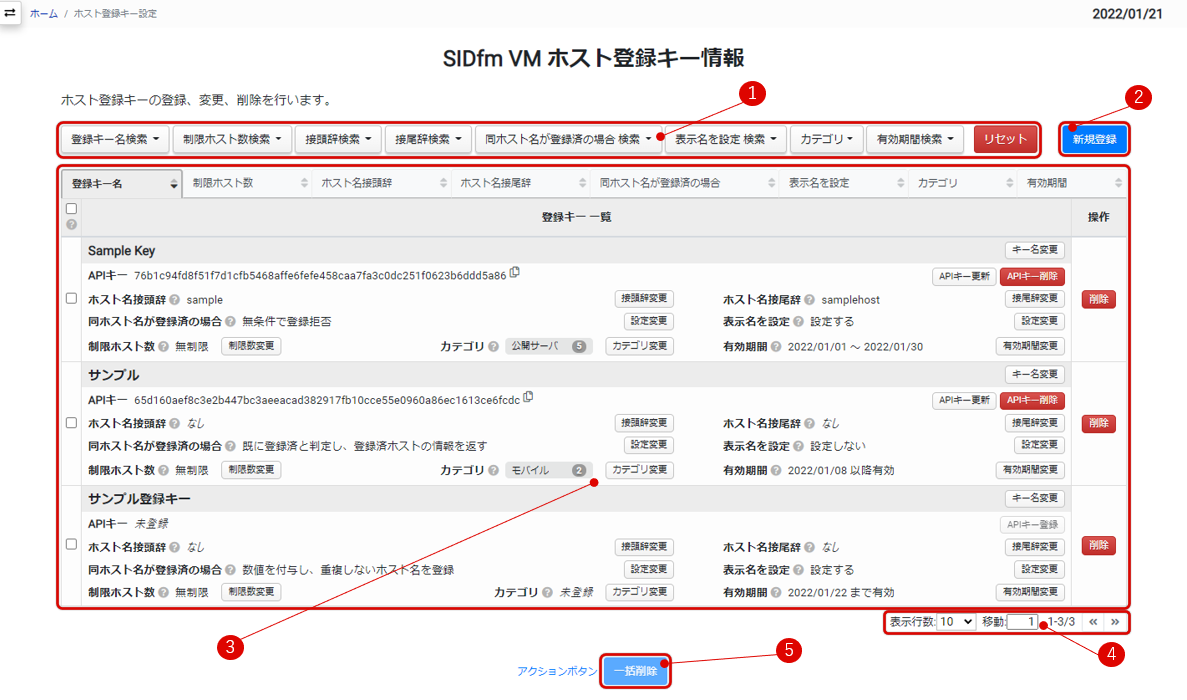Click カテゴリ変更 for Sample Key
This screenshot has height=700, width=1187.
640,346
